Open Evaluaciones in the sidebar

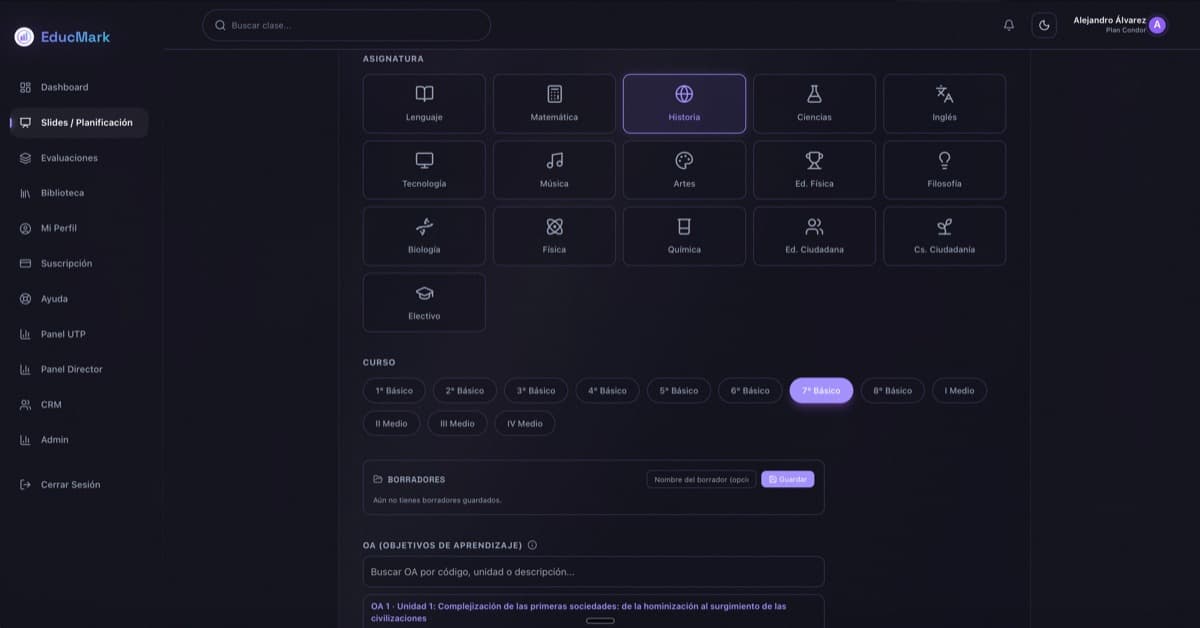[69, 158]
